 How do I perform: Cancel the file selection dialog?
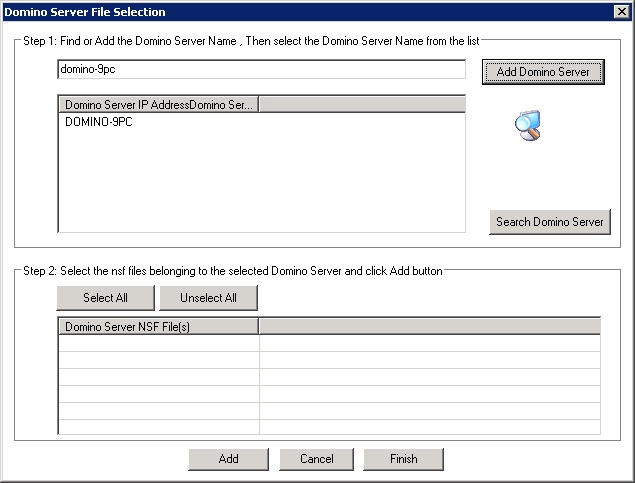click(316, 459)
